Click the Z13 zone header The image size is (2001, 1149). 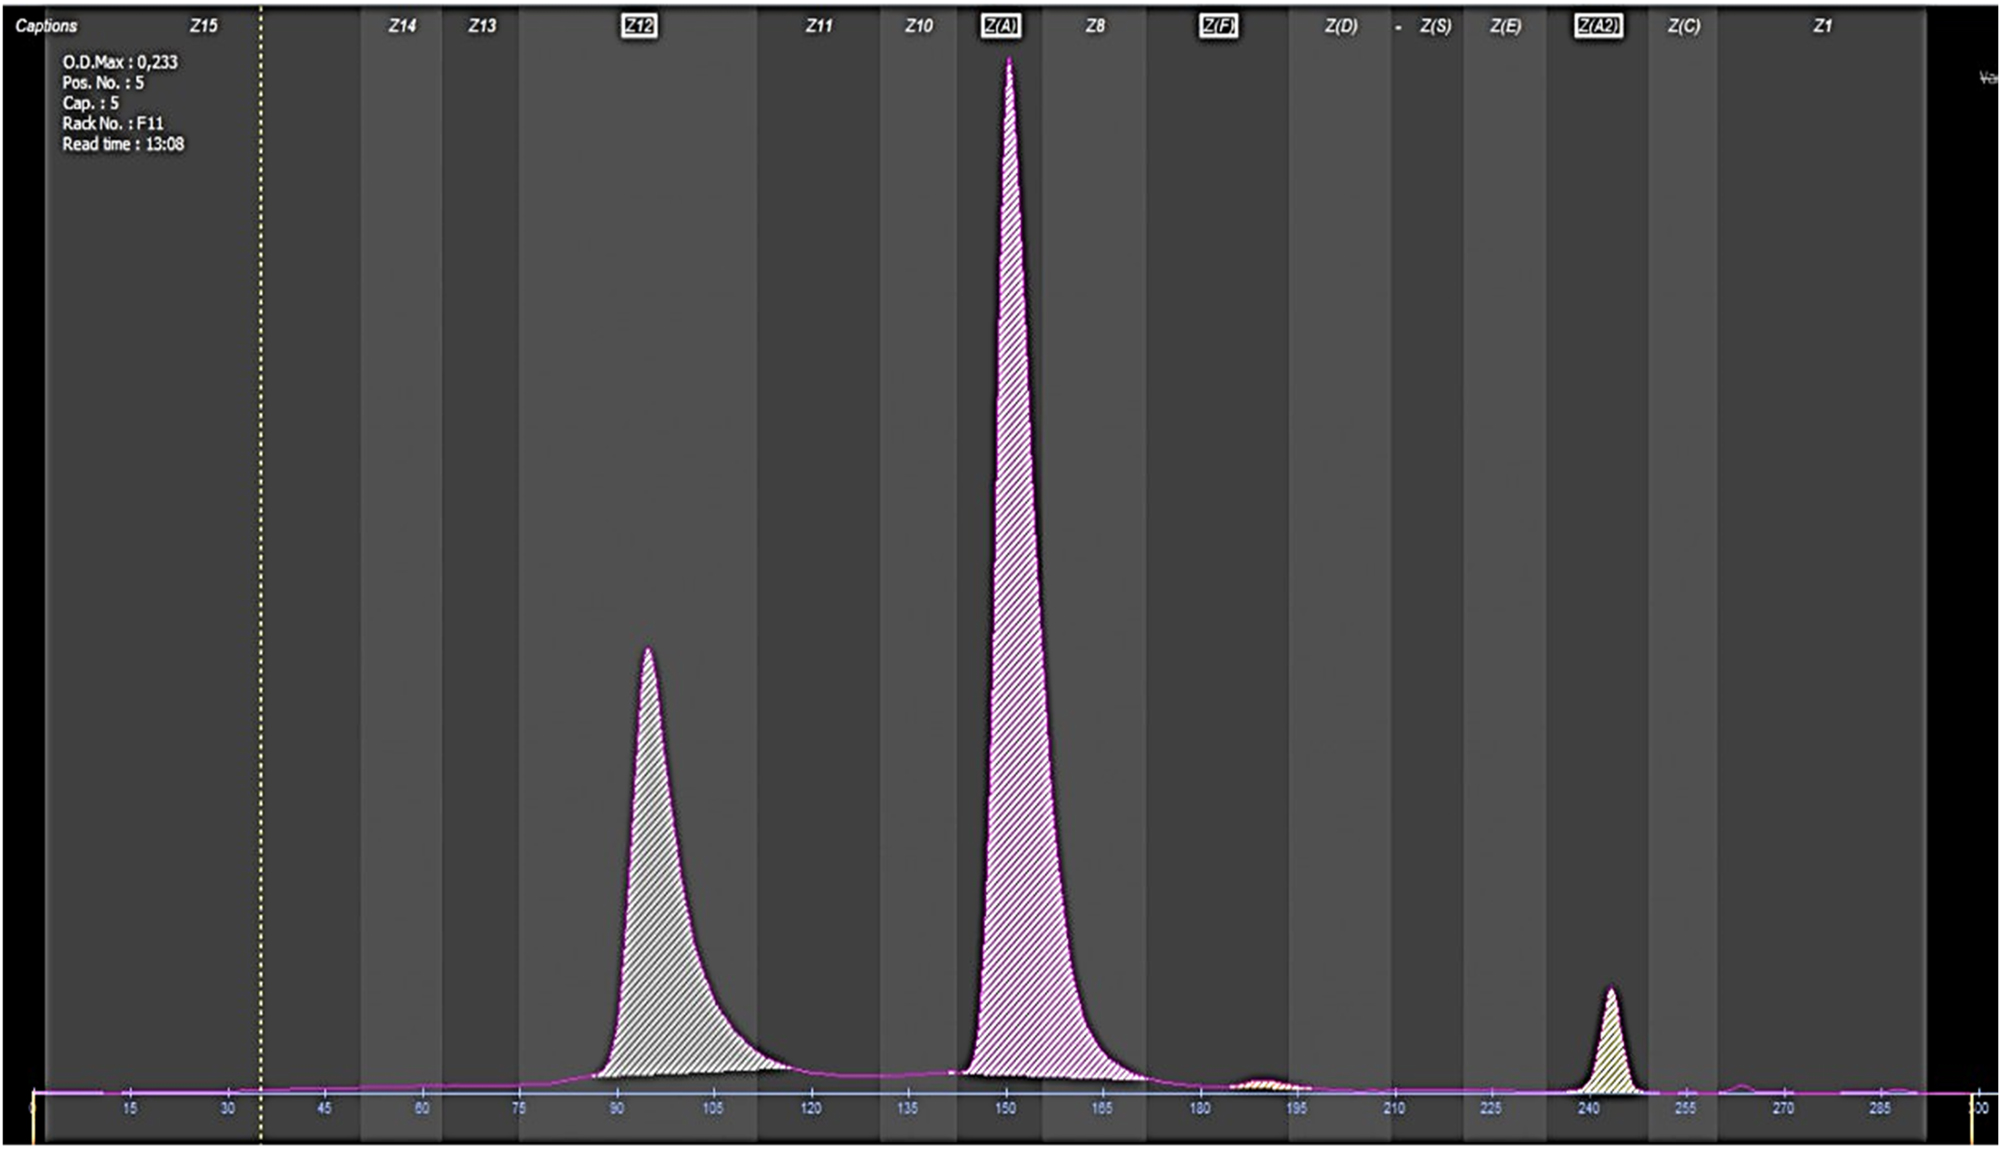[x=482, y=26]
